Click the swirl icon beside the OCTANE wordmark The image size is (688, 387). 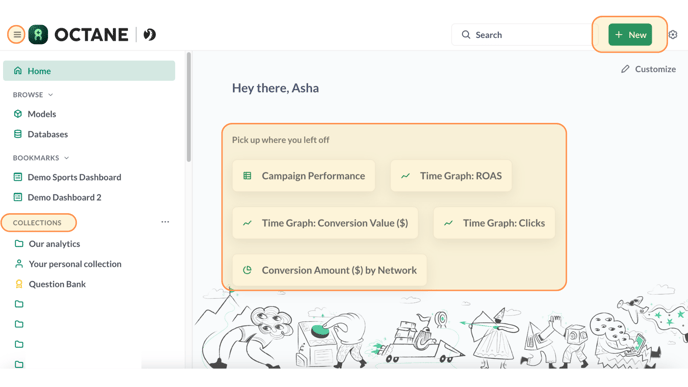click(150, 34)
